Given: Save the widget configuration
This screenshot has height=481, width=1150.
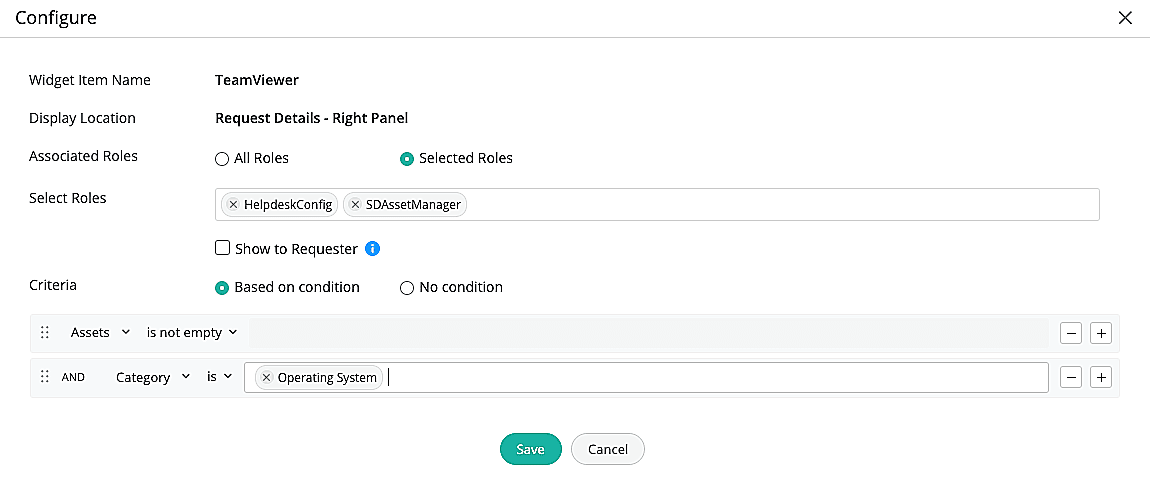Looking at the screenshot, I should point(530,449).
